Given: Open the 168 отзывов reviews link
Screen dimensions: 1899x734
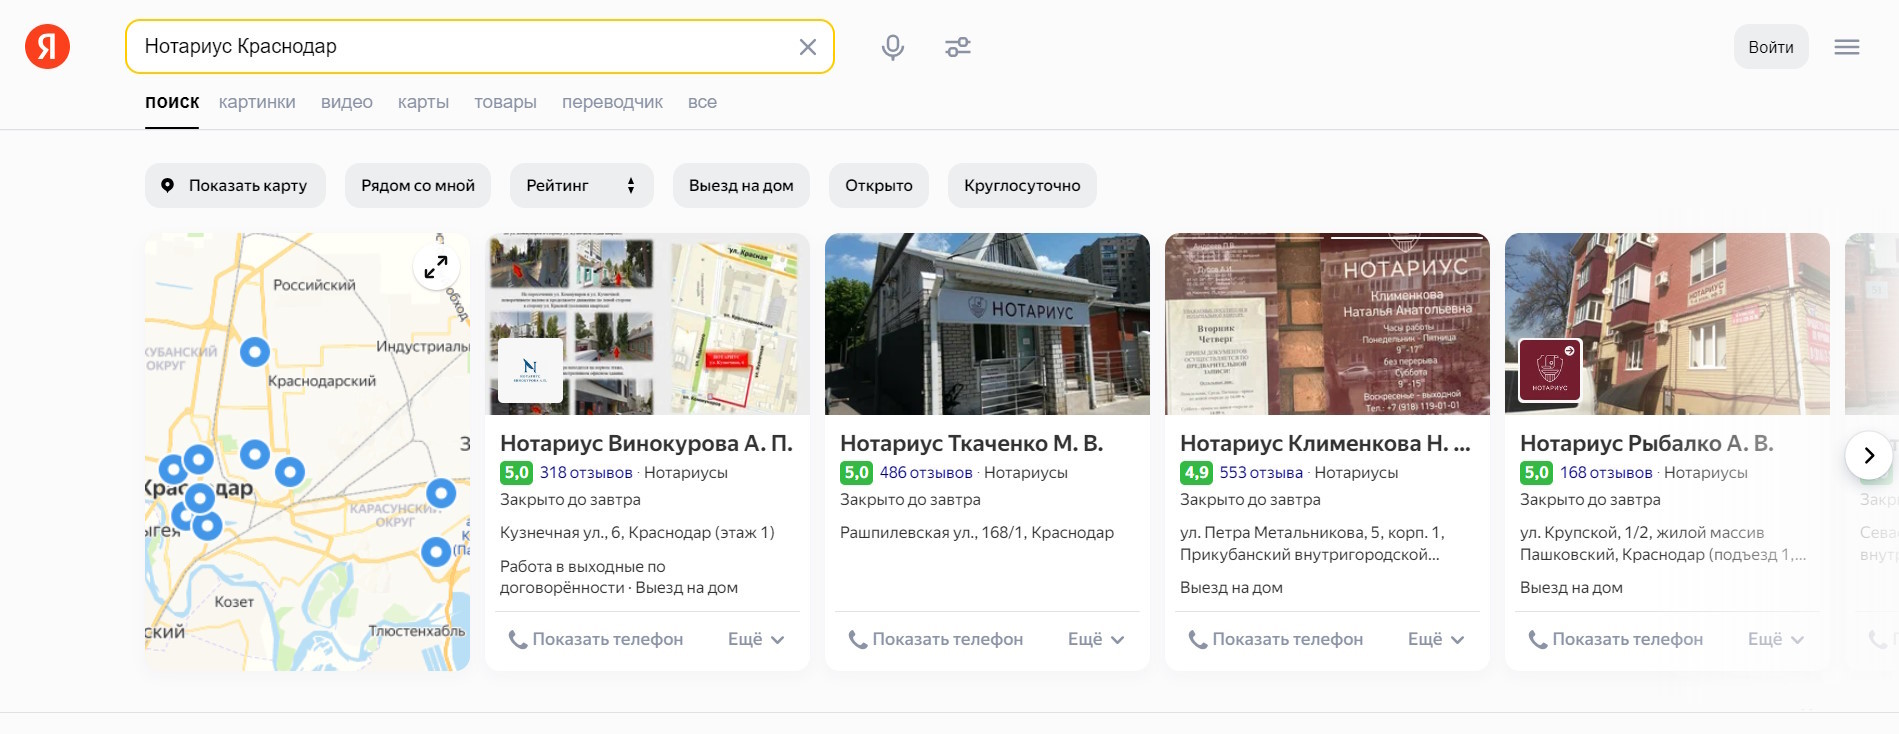Looking at the screenshot, I should coord(1606,473).
